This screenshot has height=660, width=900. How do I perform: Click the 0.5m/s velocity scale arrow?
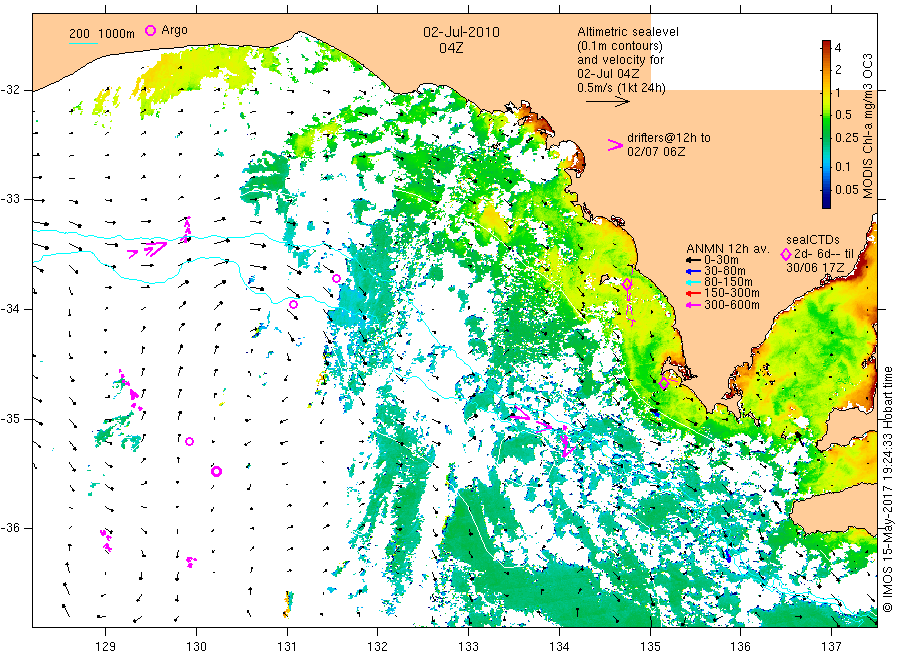click(x=607, y=102)
